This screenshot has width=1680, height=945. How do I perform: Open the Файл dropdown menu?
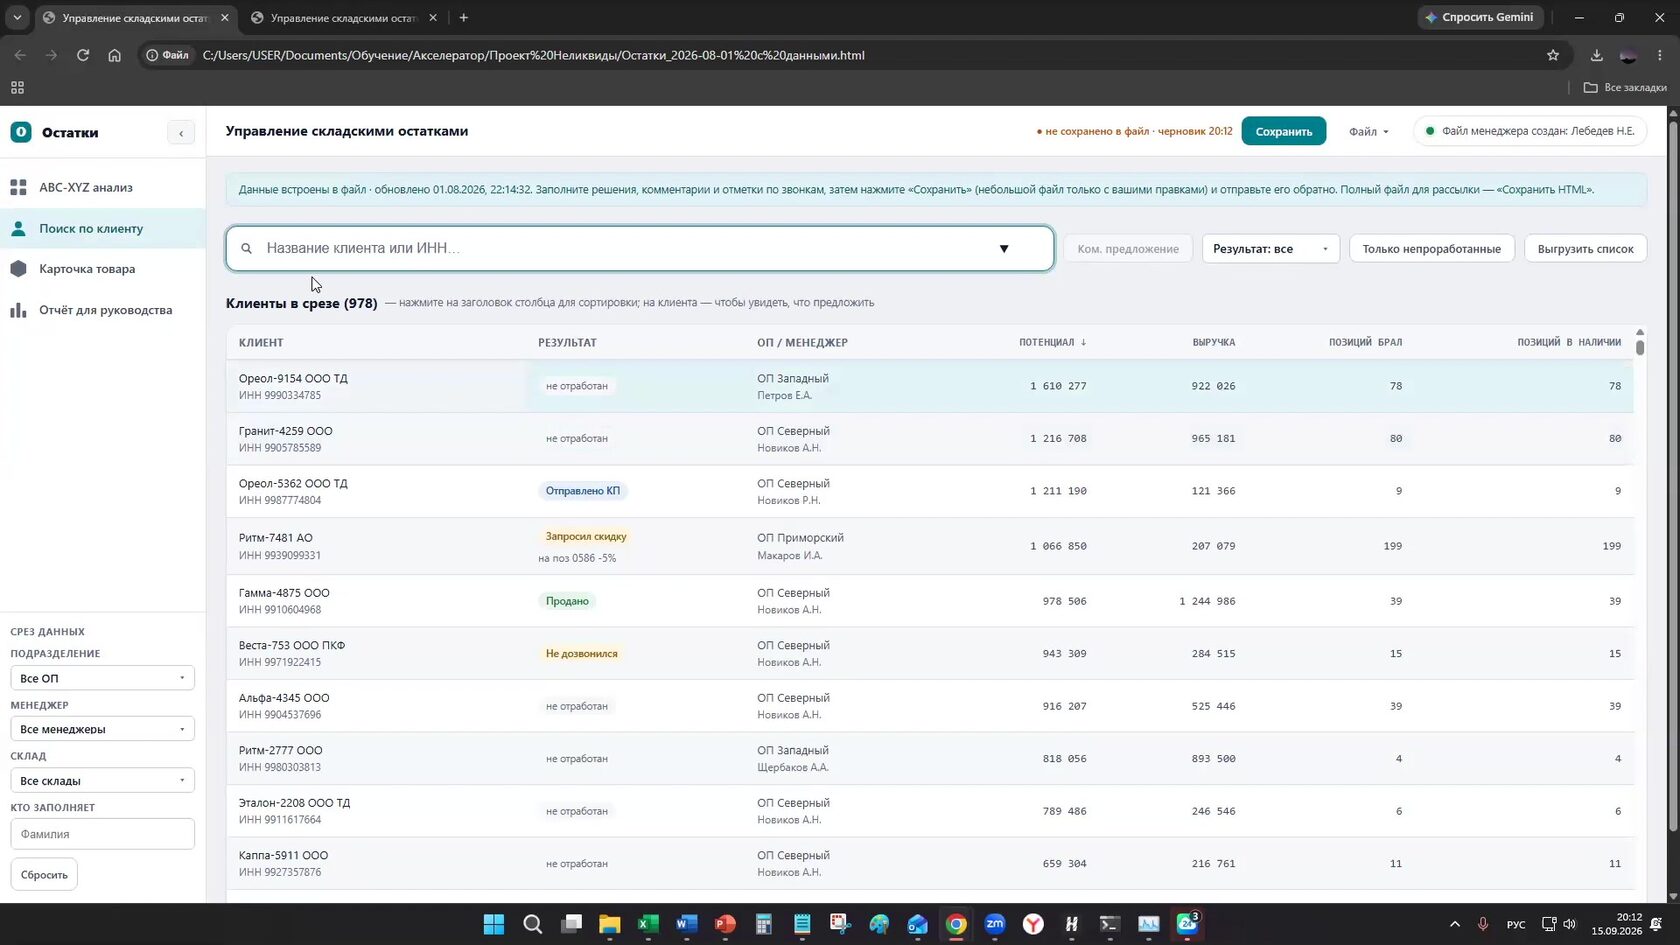pyautogui.click(x=1368, y=131)
